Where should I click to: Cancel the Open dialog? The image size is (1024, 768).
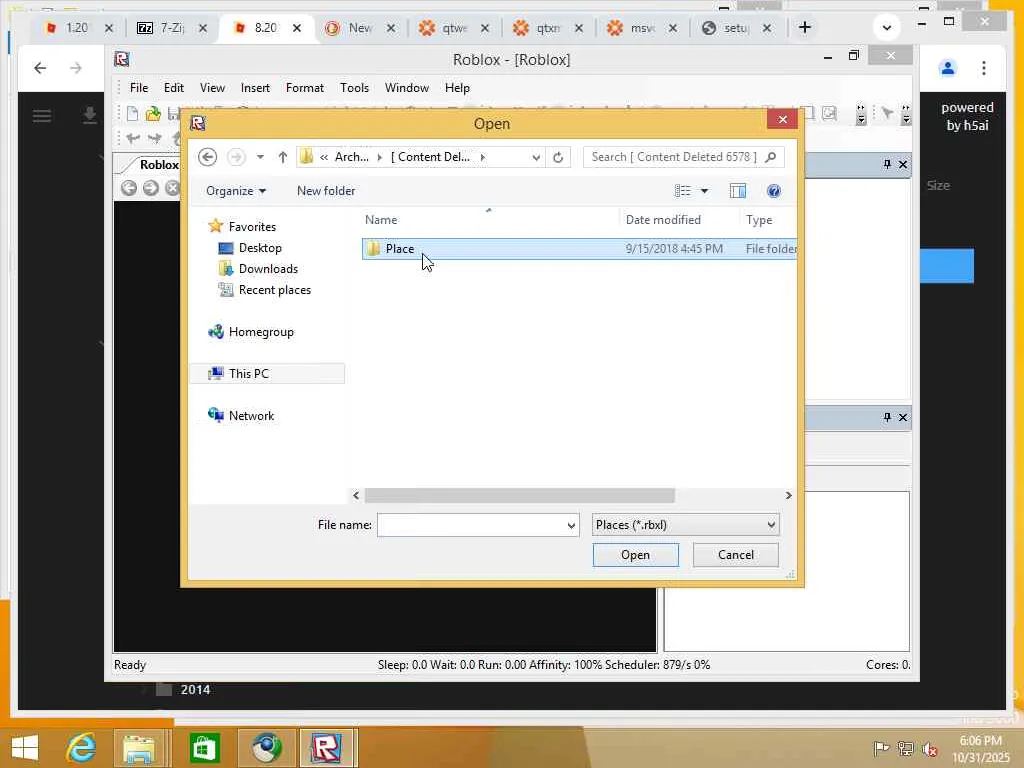tap(735, 555)
